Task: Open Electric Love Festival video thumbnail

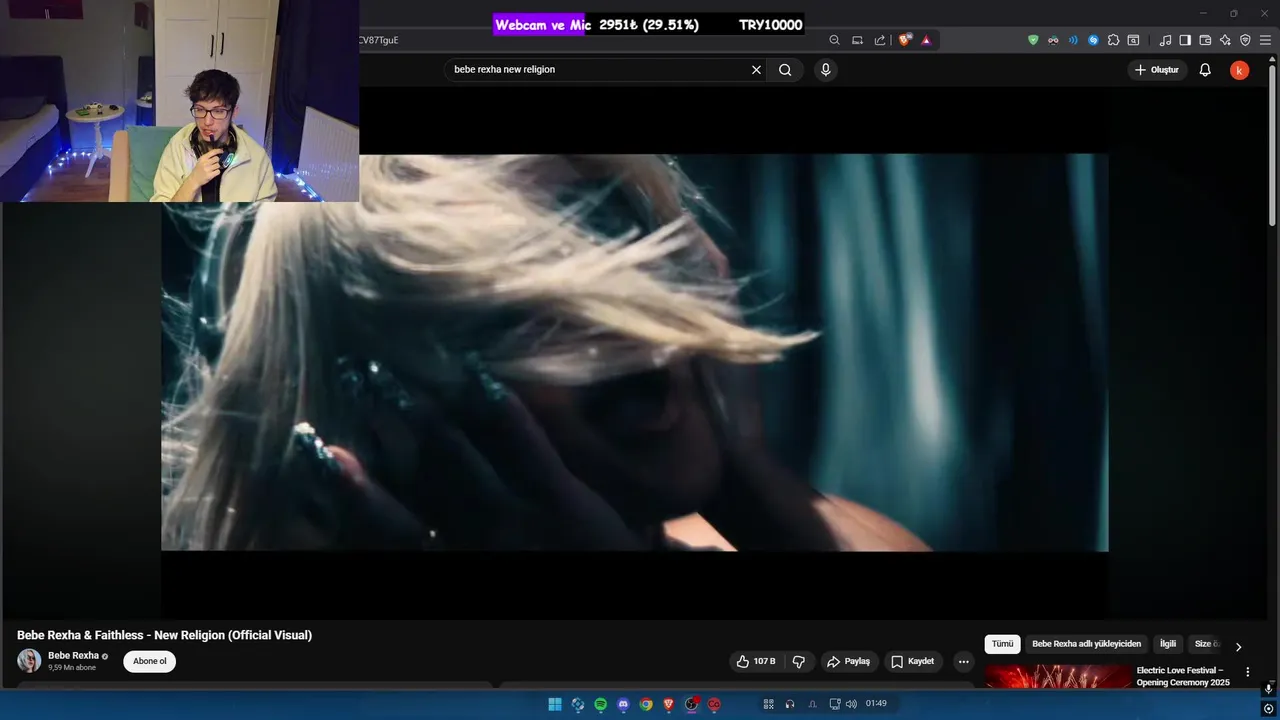Action: [x=1058, y=676]
